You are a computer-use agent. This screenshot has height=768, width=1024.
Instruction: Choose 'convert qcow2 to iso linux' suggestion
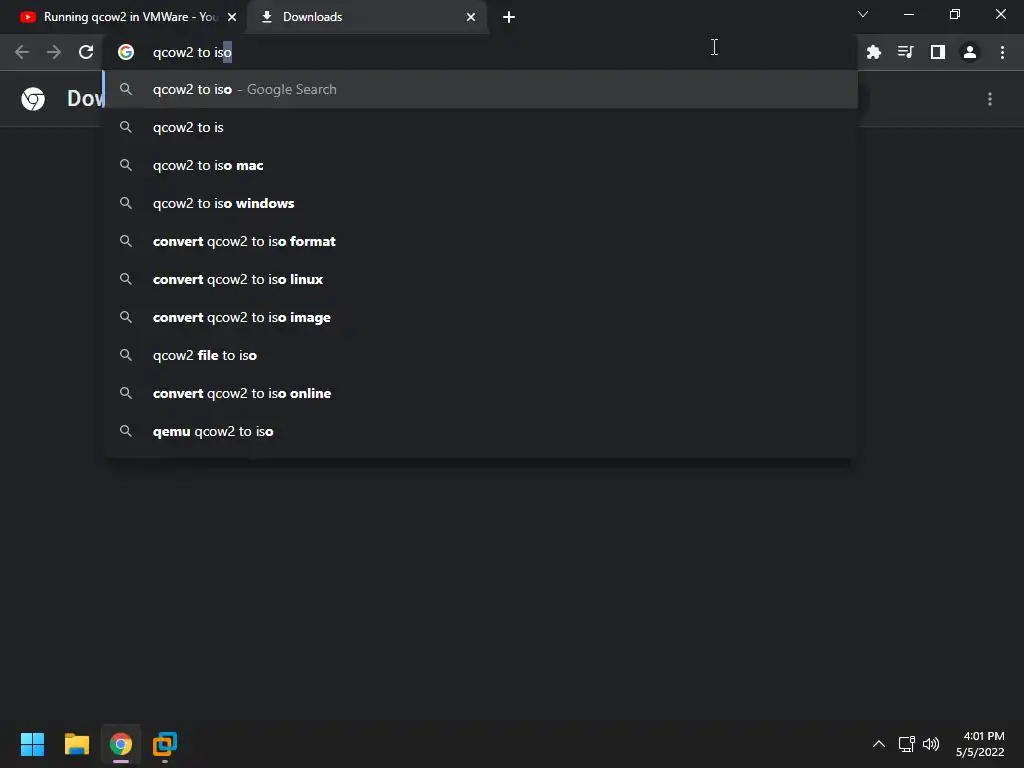(481, 279)
